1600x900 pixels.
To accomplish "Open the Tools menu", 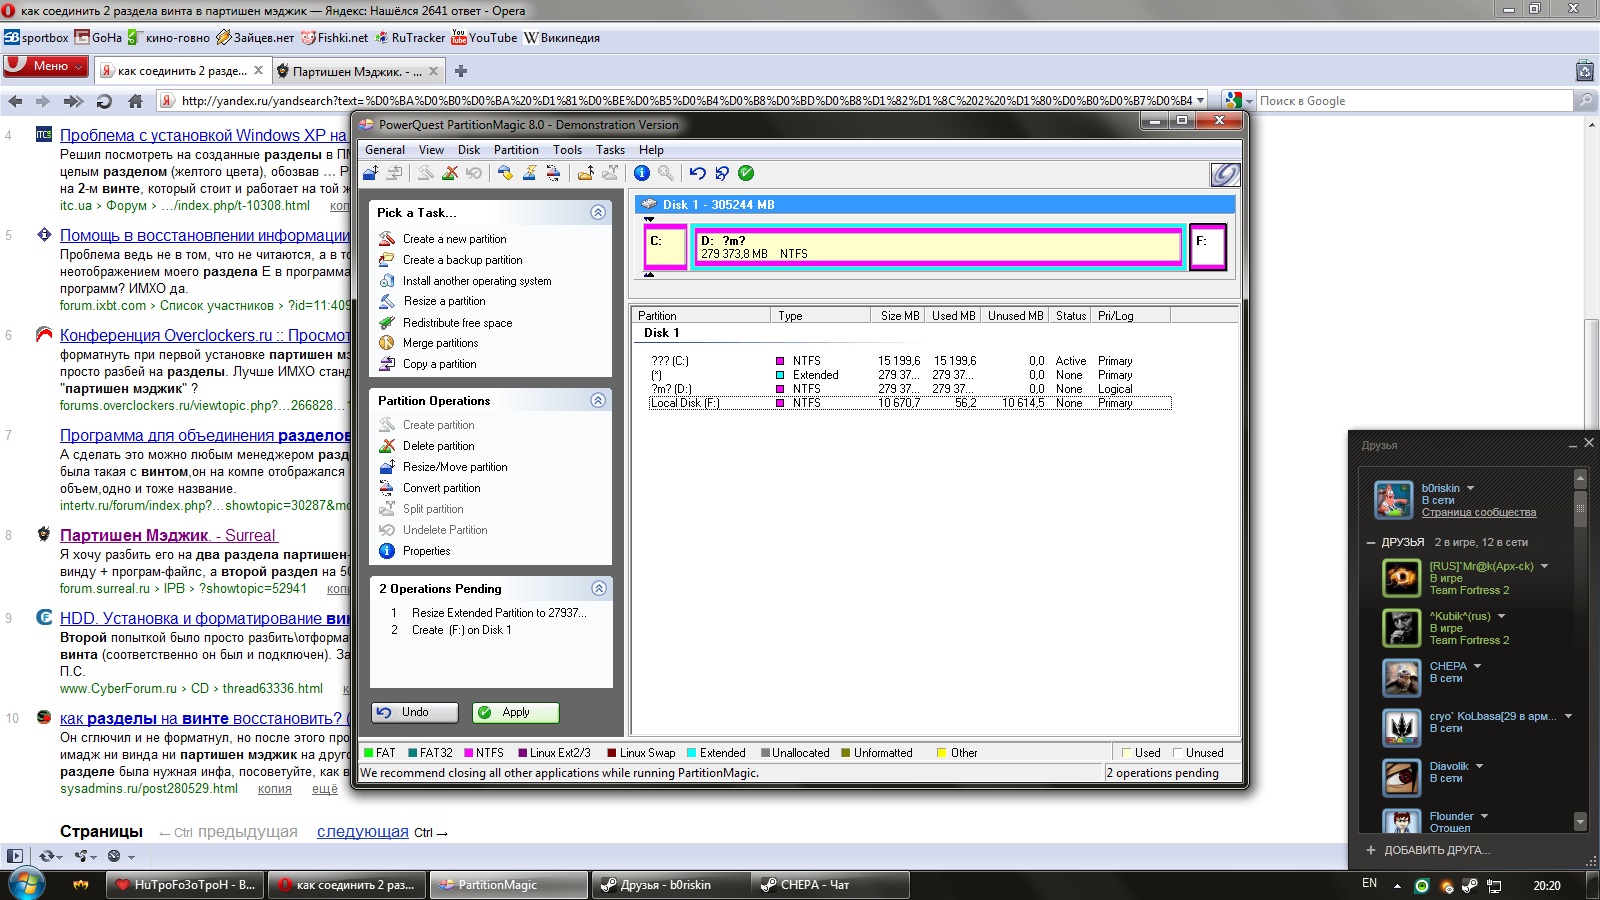I will (x=567, y=150).
